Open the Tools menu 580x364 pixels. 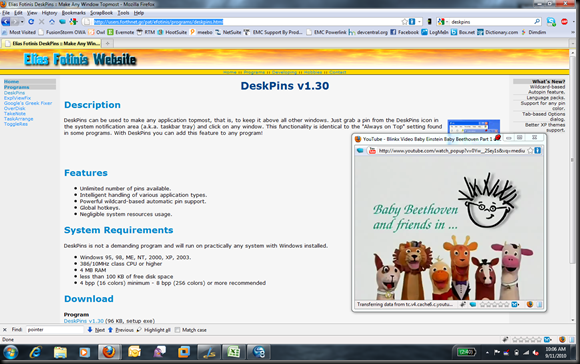click(123, 13)
